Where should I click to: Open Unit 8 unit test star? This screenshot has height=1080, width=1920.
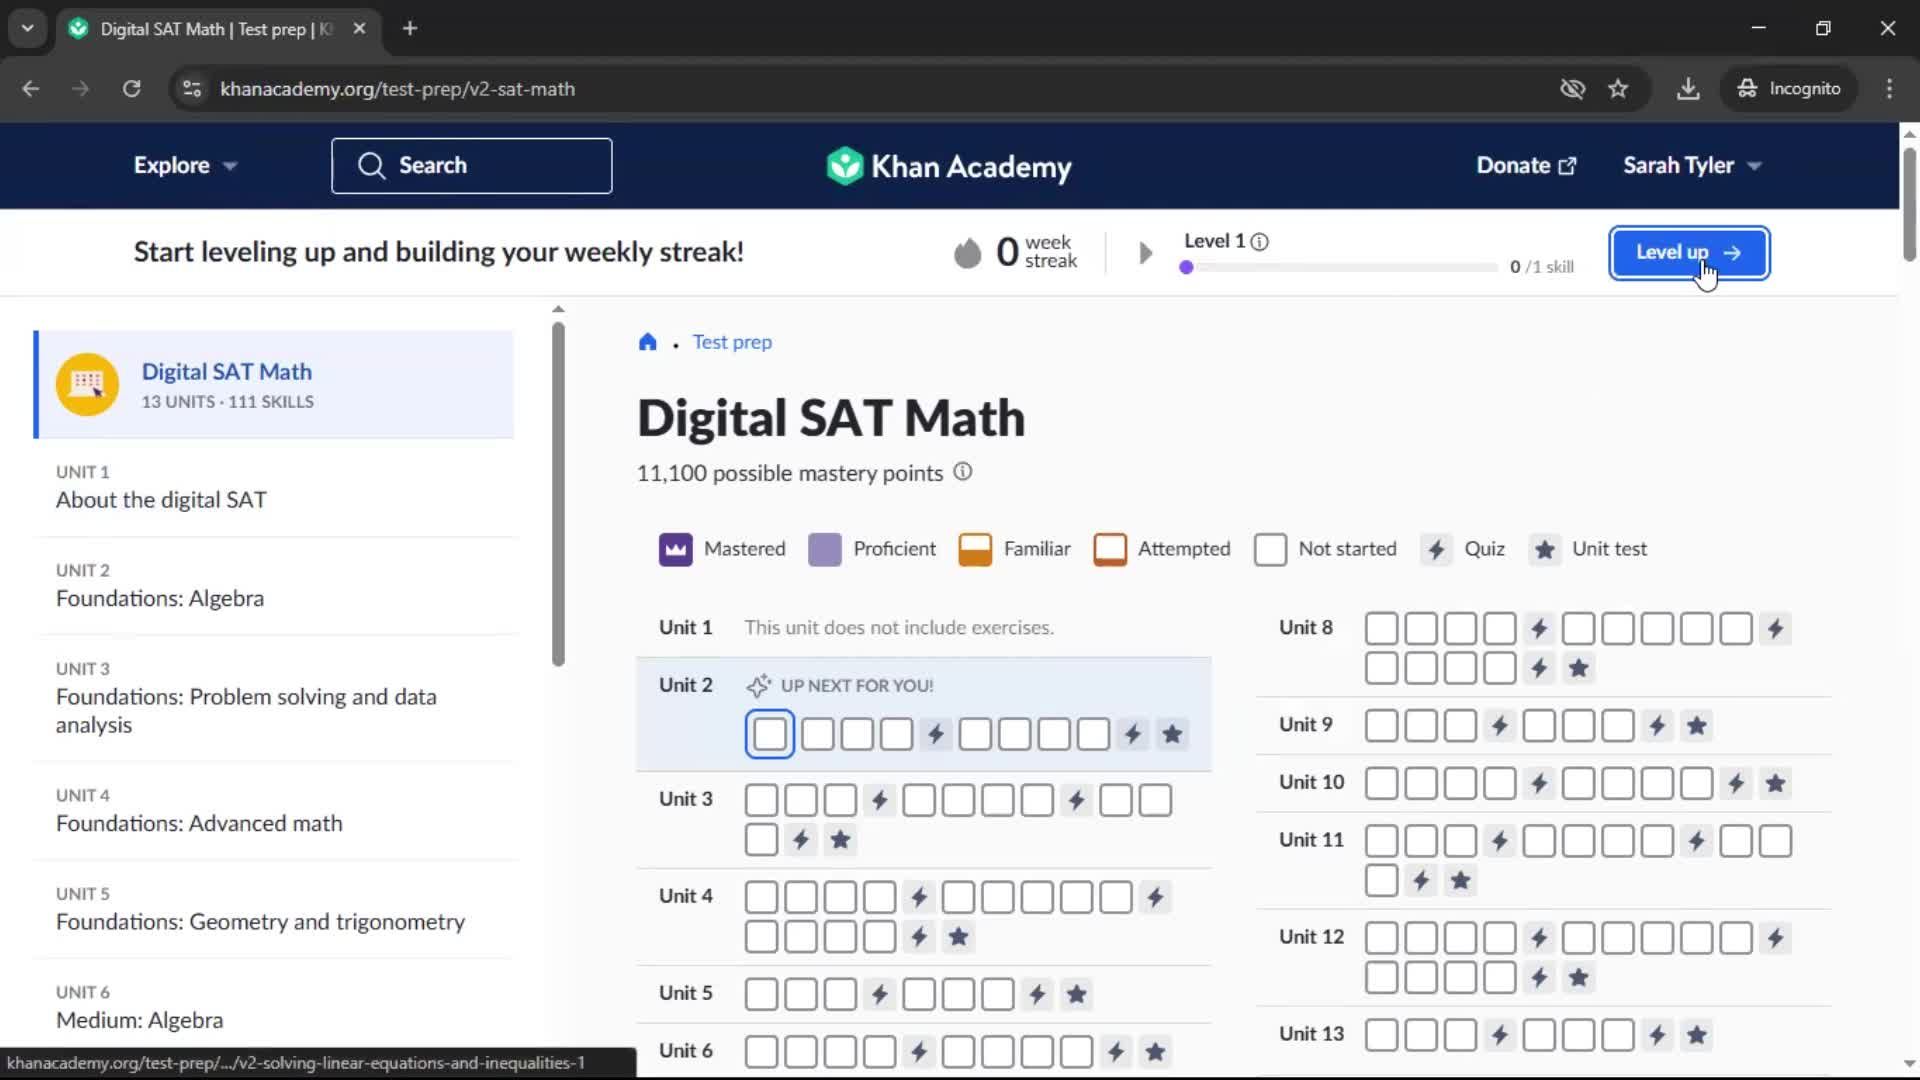point(1579,668)
